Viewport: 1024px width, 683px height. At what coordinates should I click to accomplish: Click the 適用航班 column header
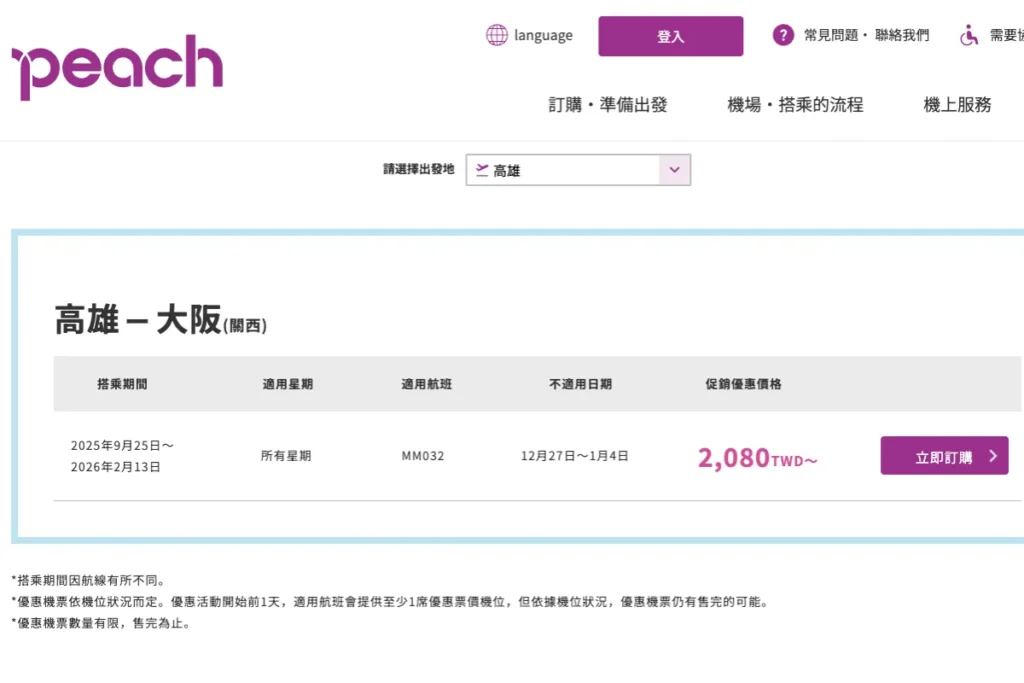[426, 384]
